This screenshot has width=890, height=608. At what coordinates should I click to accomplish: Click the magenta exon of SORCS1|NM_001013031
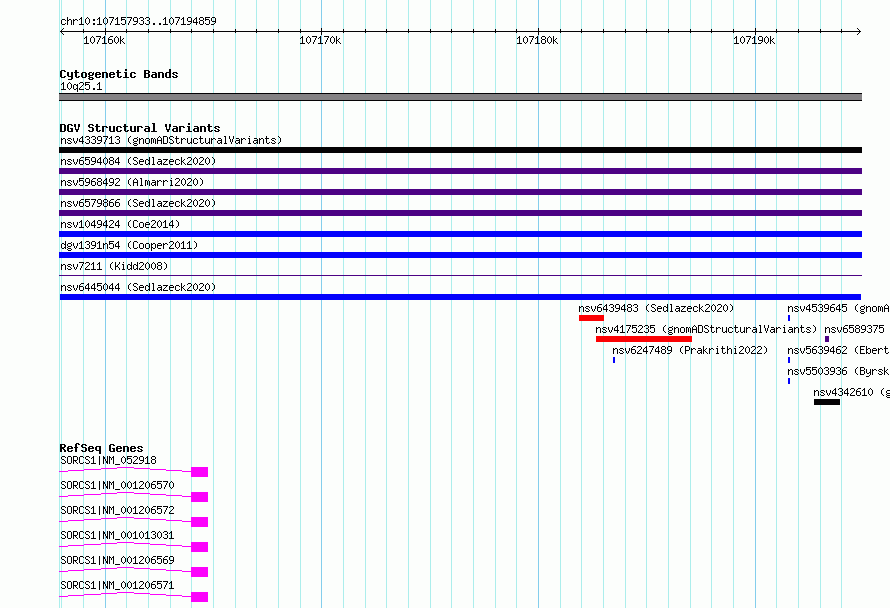pyautogui.click(x=200, y=547)
